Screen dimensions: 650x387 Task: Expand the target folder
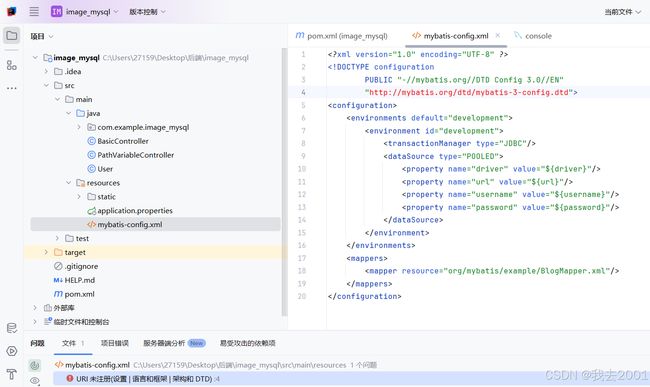point(46,252)
